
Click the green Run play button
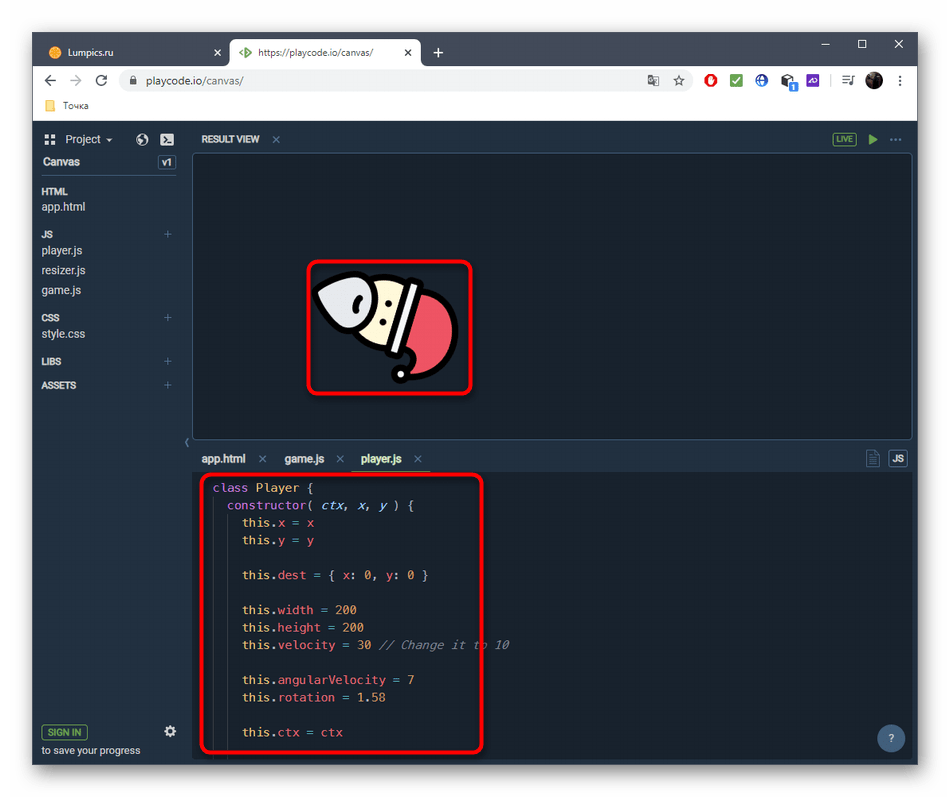tap(873, 139)
